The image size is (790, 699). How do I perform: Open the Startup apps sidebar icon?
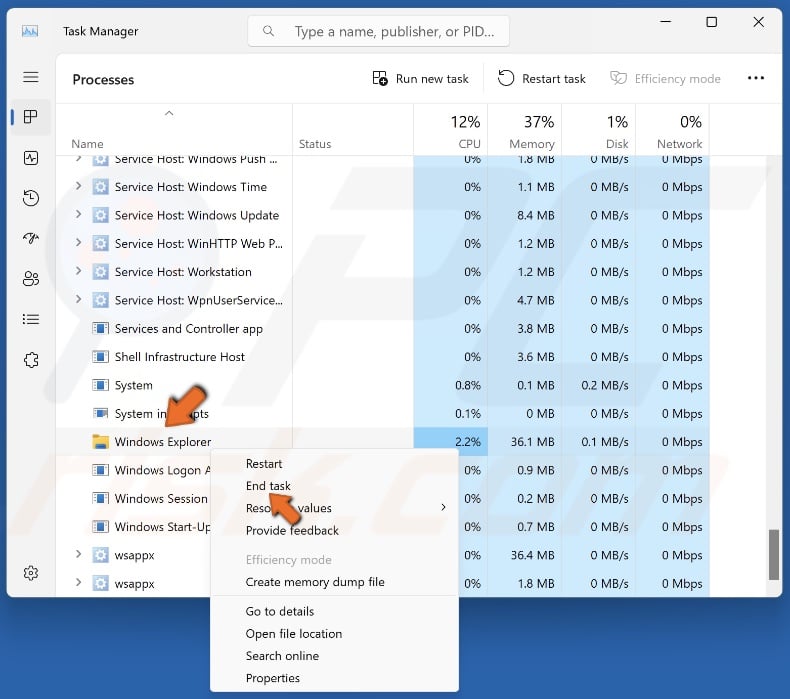[31, 238]
